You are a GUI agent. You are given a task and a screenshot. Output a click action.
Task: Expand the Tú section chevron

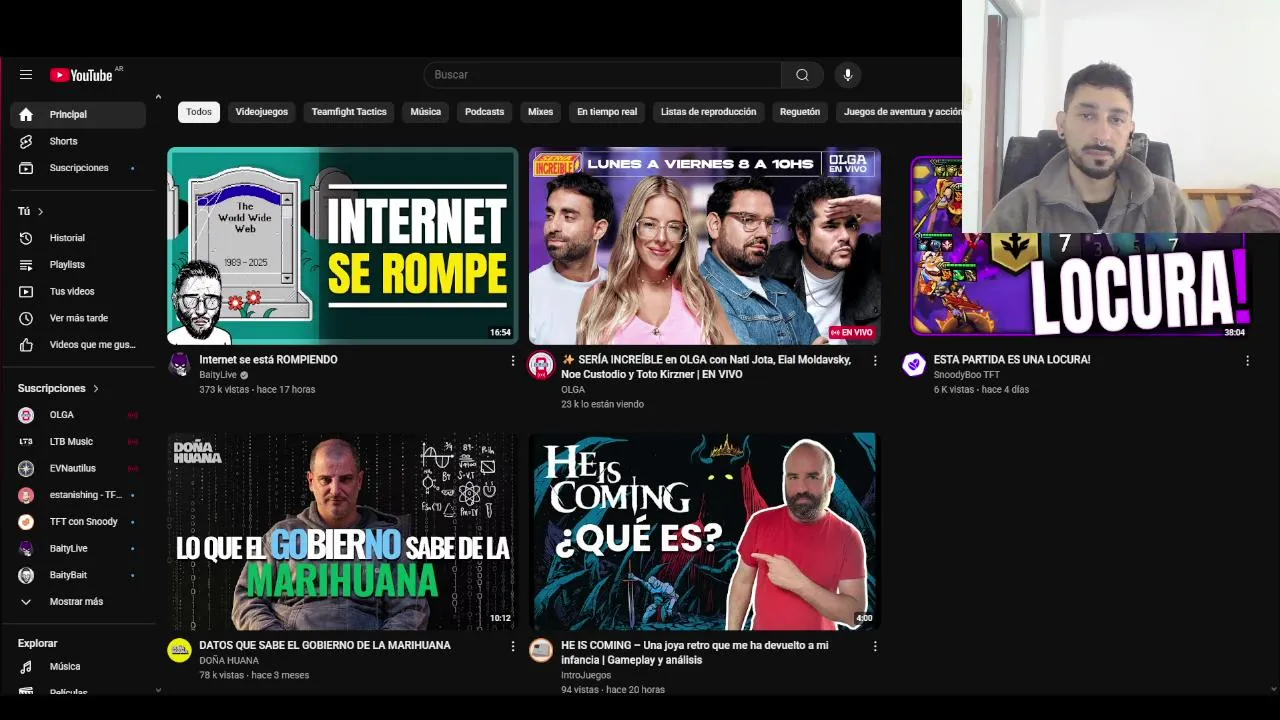tap(40, 212)
